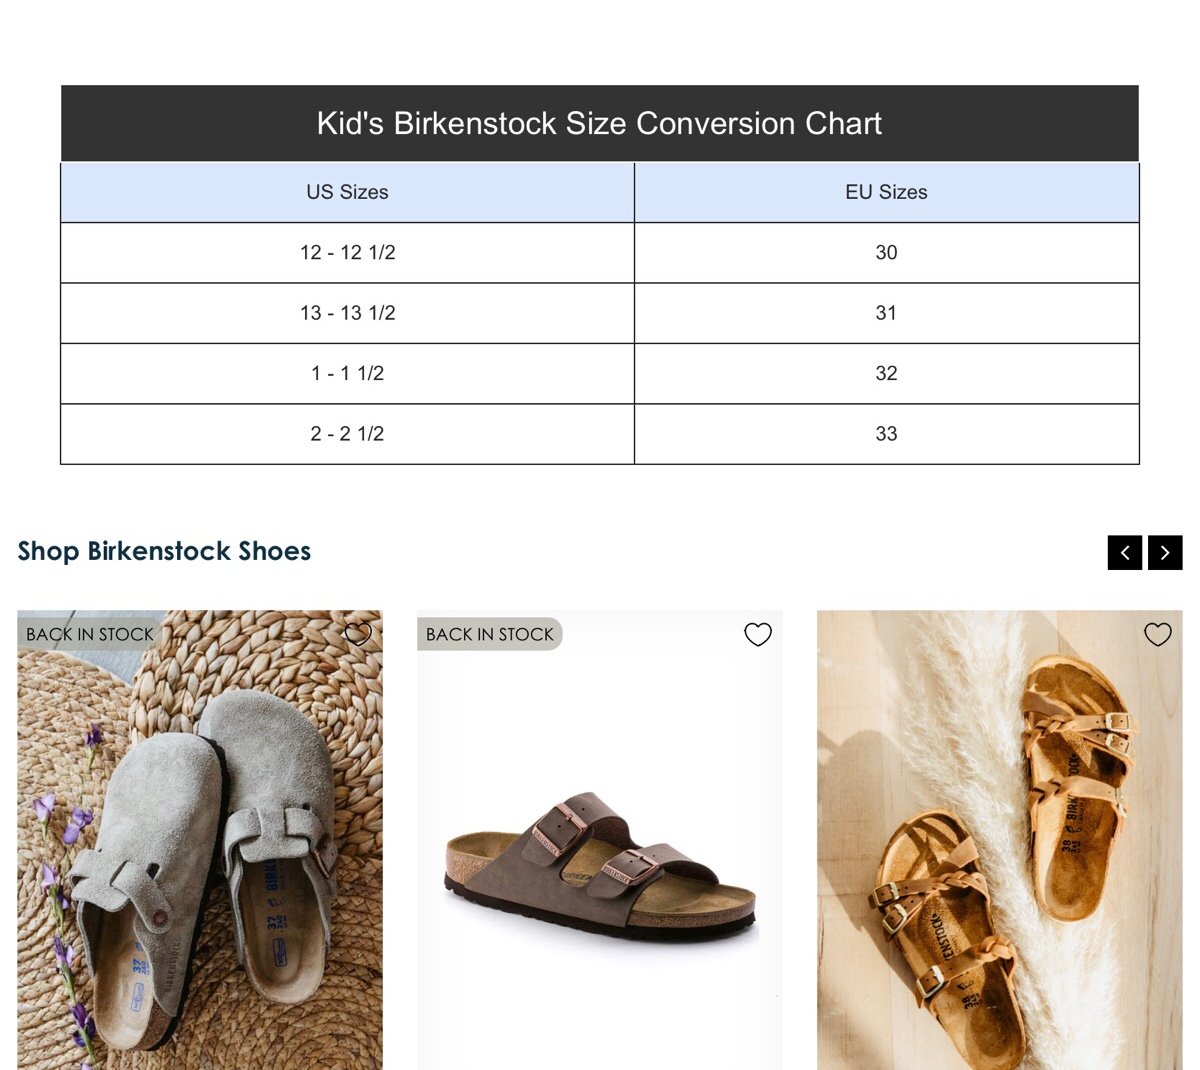Open the brown two-strap sandal product image

(600, 840)
